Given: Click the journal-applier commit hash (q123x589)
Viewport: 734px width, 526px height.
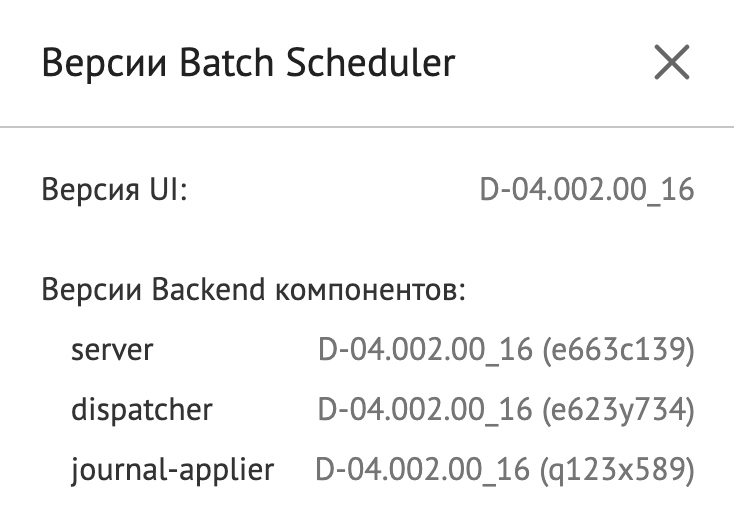Looking at the screenshot, I should pyautogui.click(x=616, y=468).
